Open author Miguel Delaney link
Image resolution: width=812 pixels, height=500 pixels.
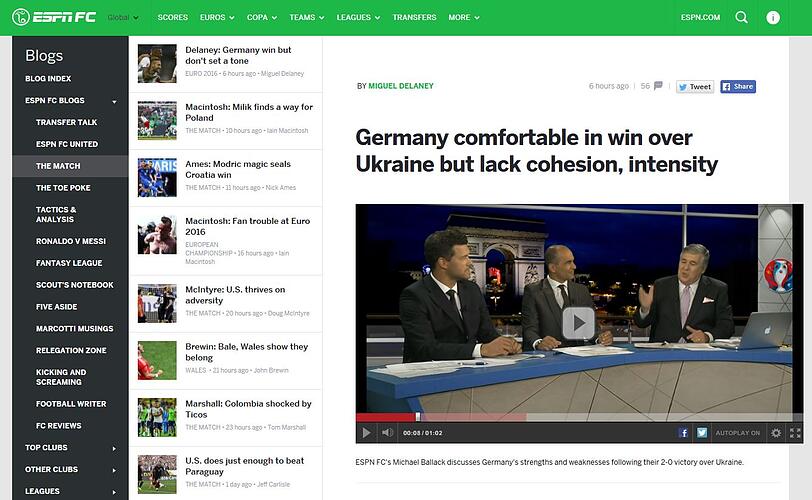pos(401,86)
